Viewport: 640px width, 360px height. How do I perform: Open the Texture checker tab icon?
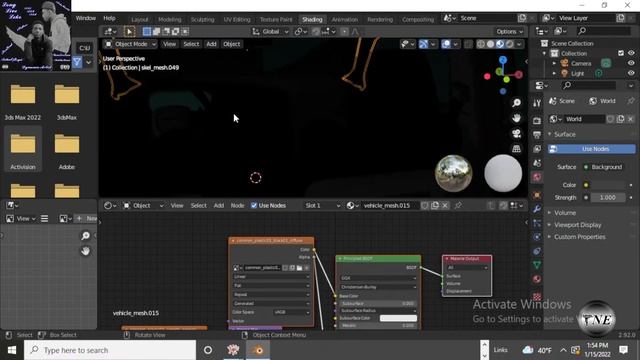[x=537, y=296]
